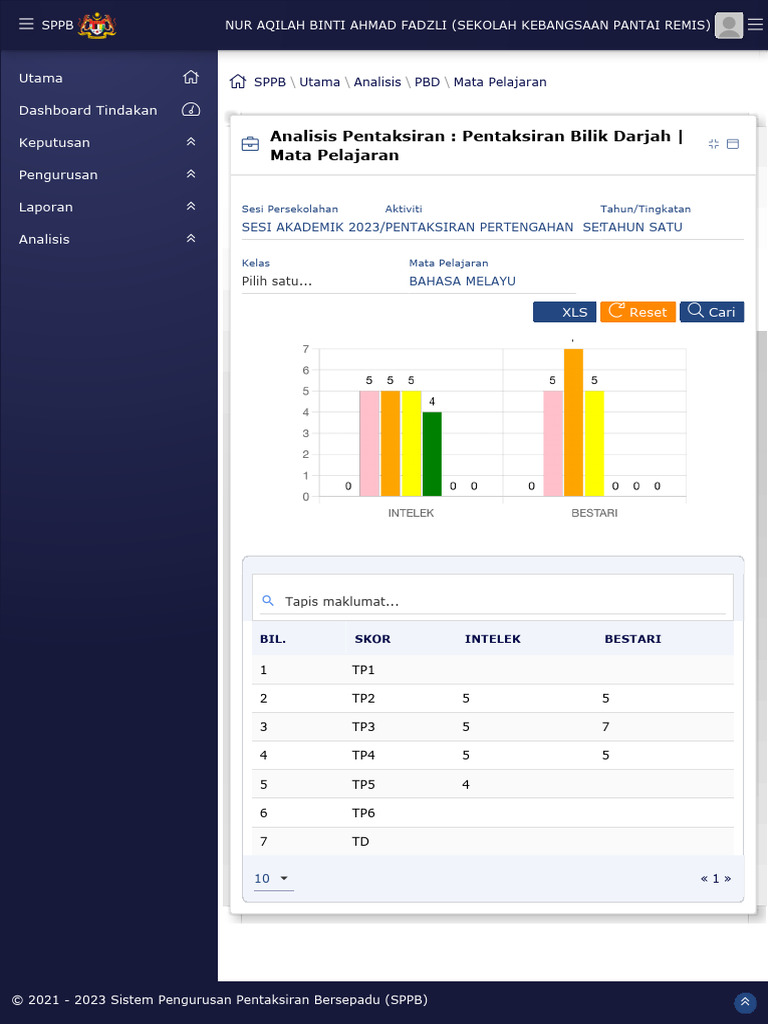
Task: Click the orange Reset button
Action: [638, 312]
